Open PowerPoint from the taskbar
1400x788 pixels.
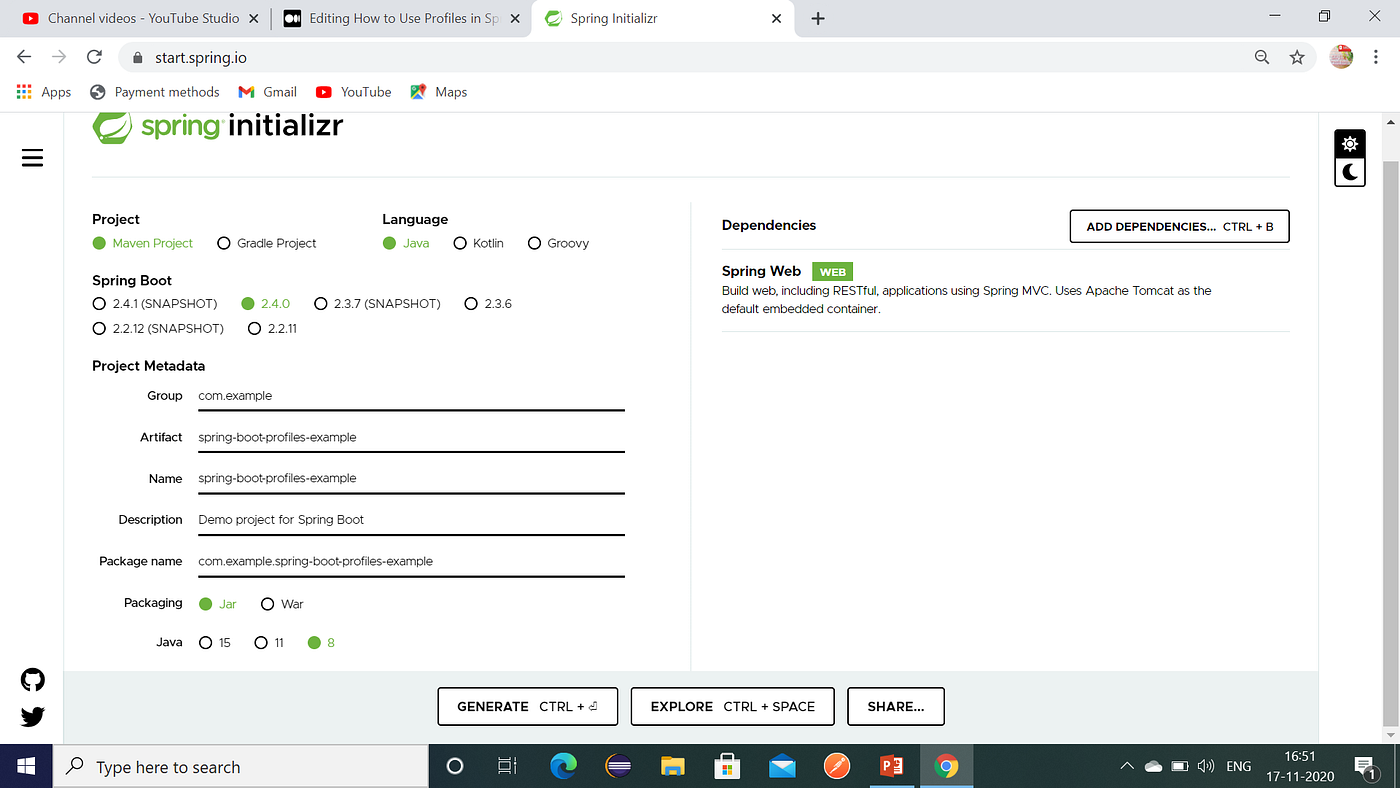pyautogui.click(x=891, y=765)
